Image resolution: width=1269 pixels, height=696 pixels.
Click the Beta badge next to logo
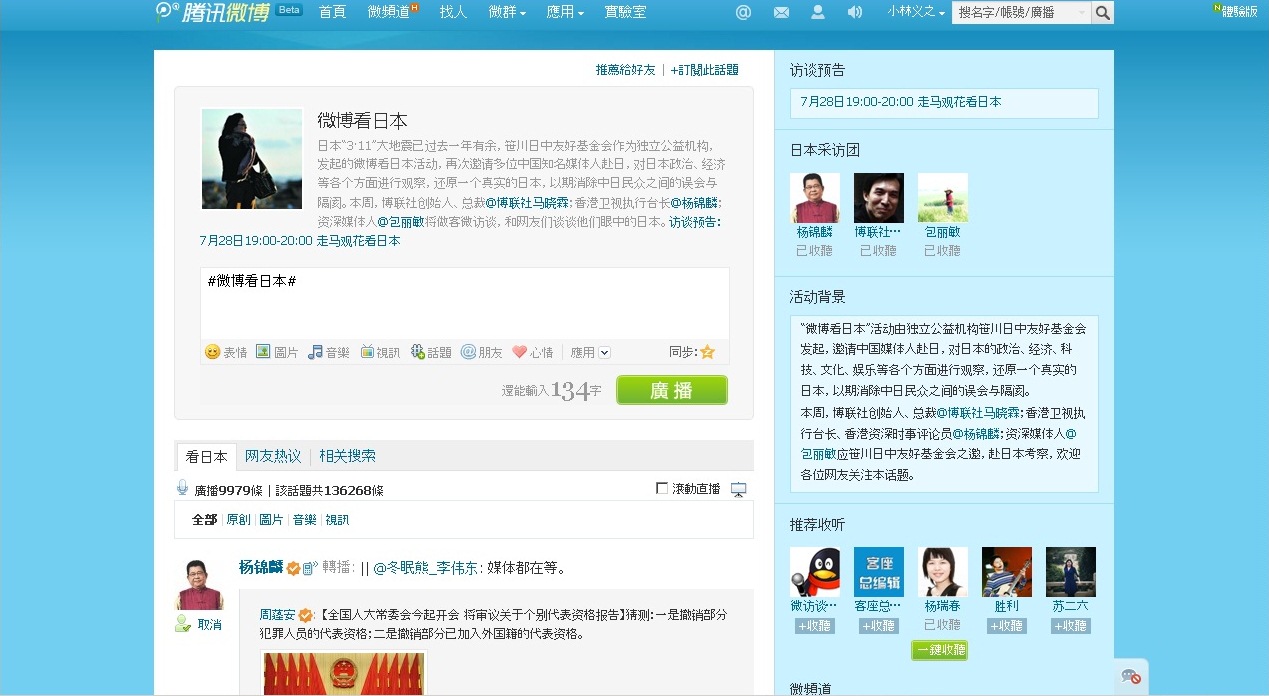(289, 10)
